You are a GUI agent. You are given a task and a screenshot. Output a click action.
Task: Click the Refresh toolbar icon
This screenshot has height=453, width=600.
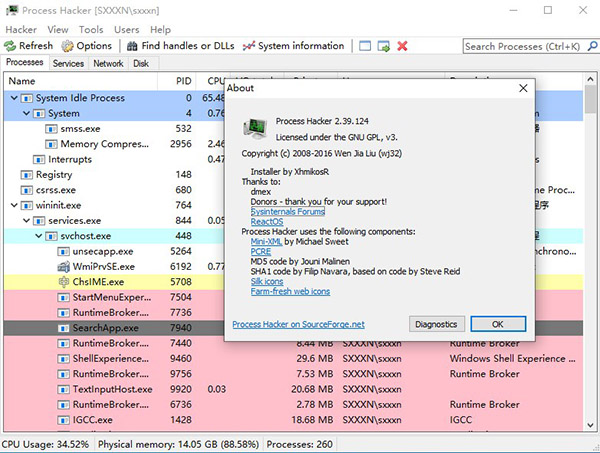[11, 46]
